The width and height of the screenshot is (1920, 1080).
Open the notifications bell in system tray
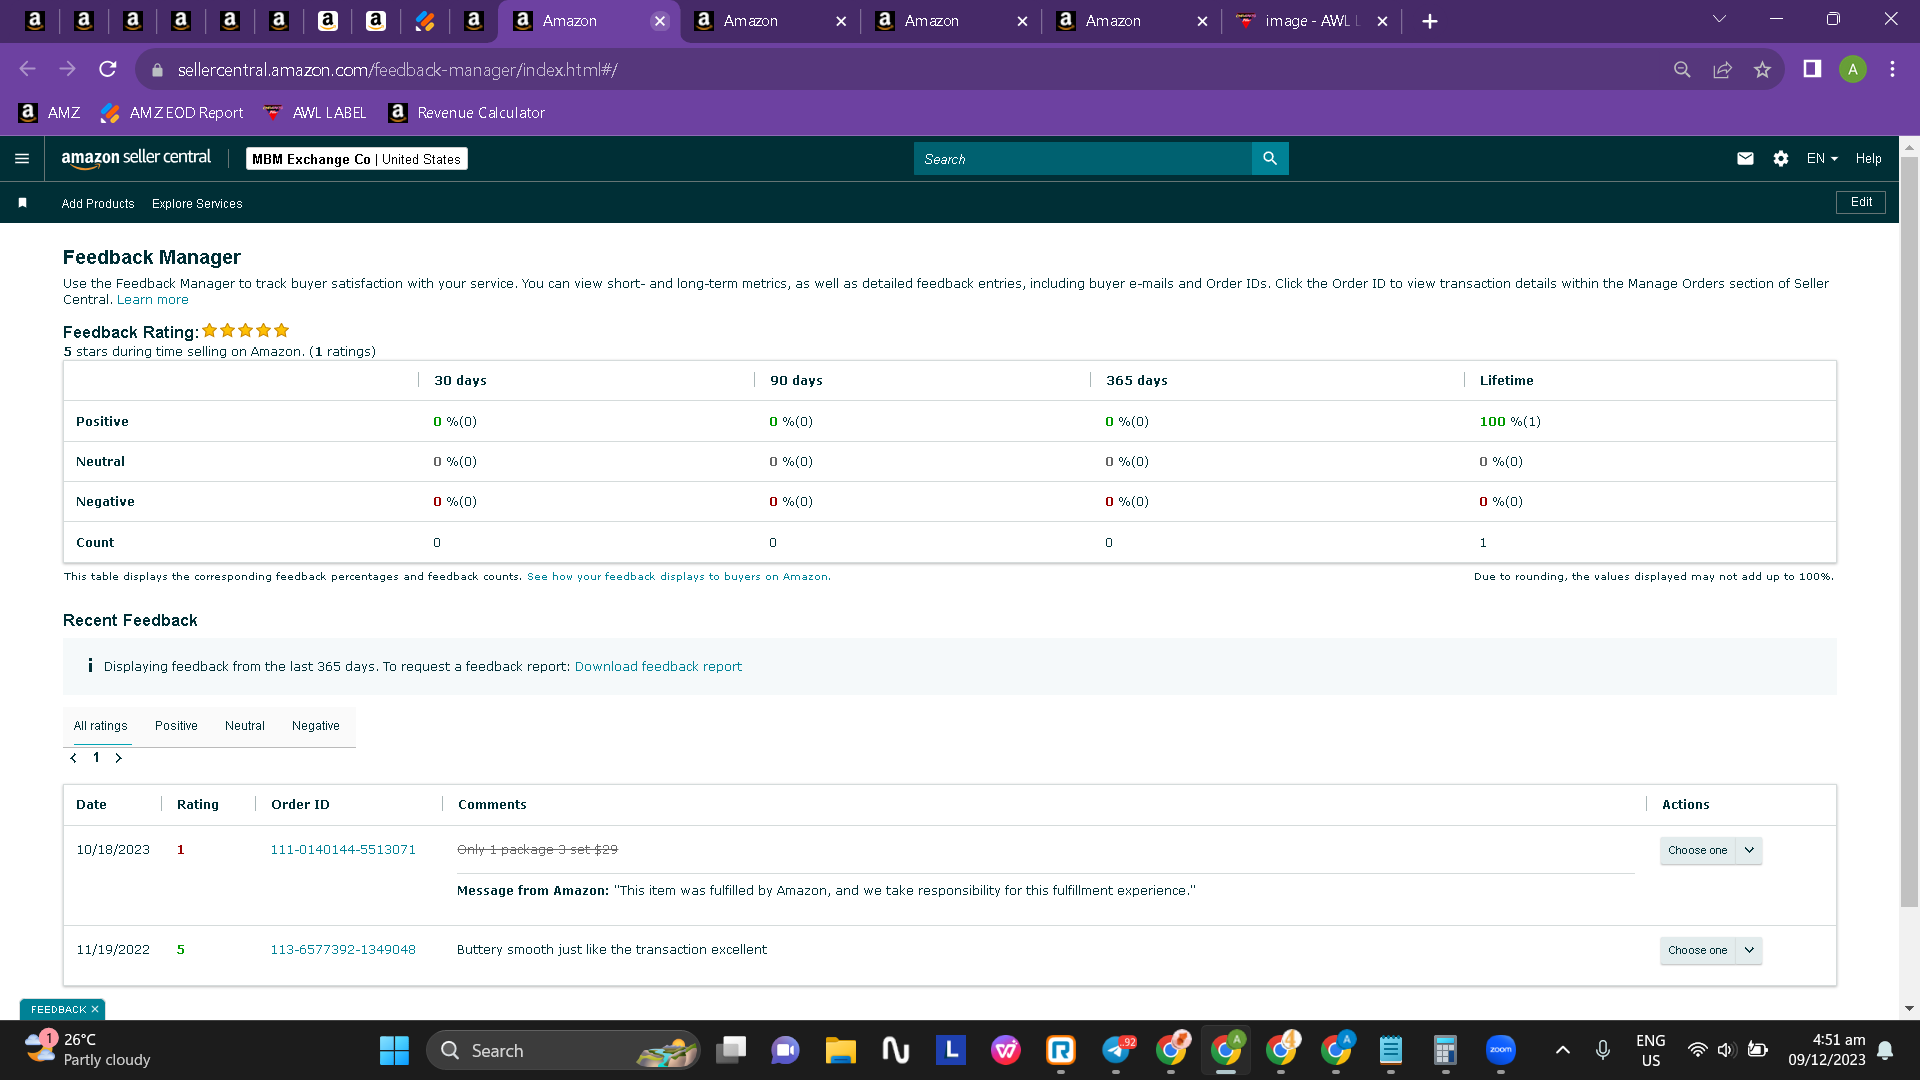(x=1885, y=1050)
